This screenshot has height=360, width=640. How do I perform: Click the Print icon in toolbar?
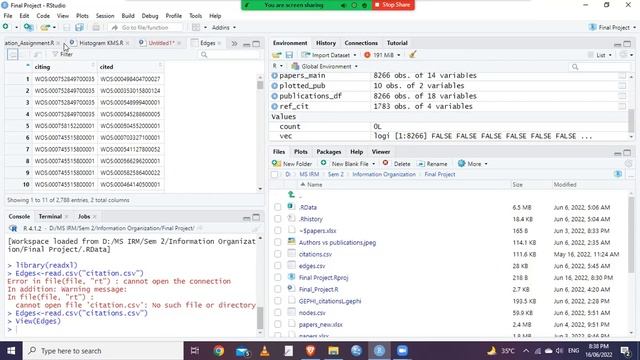(96, 27)
